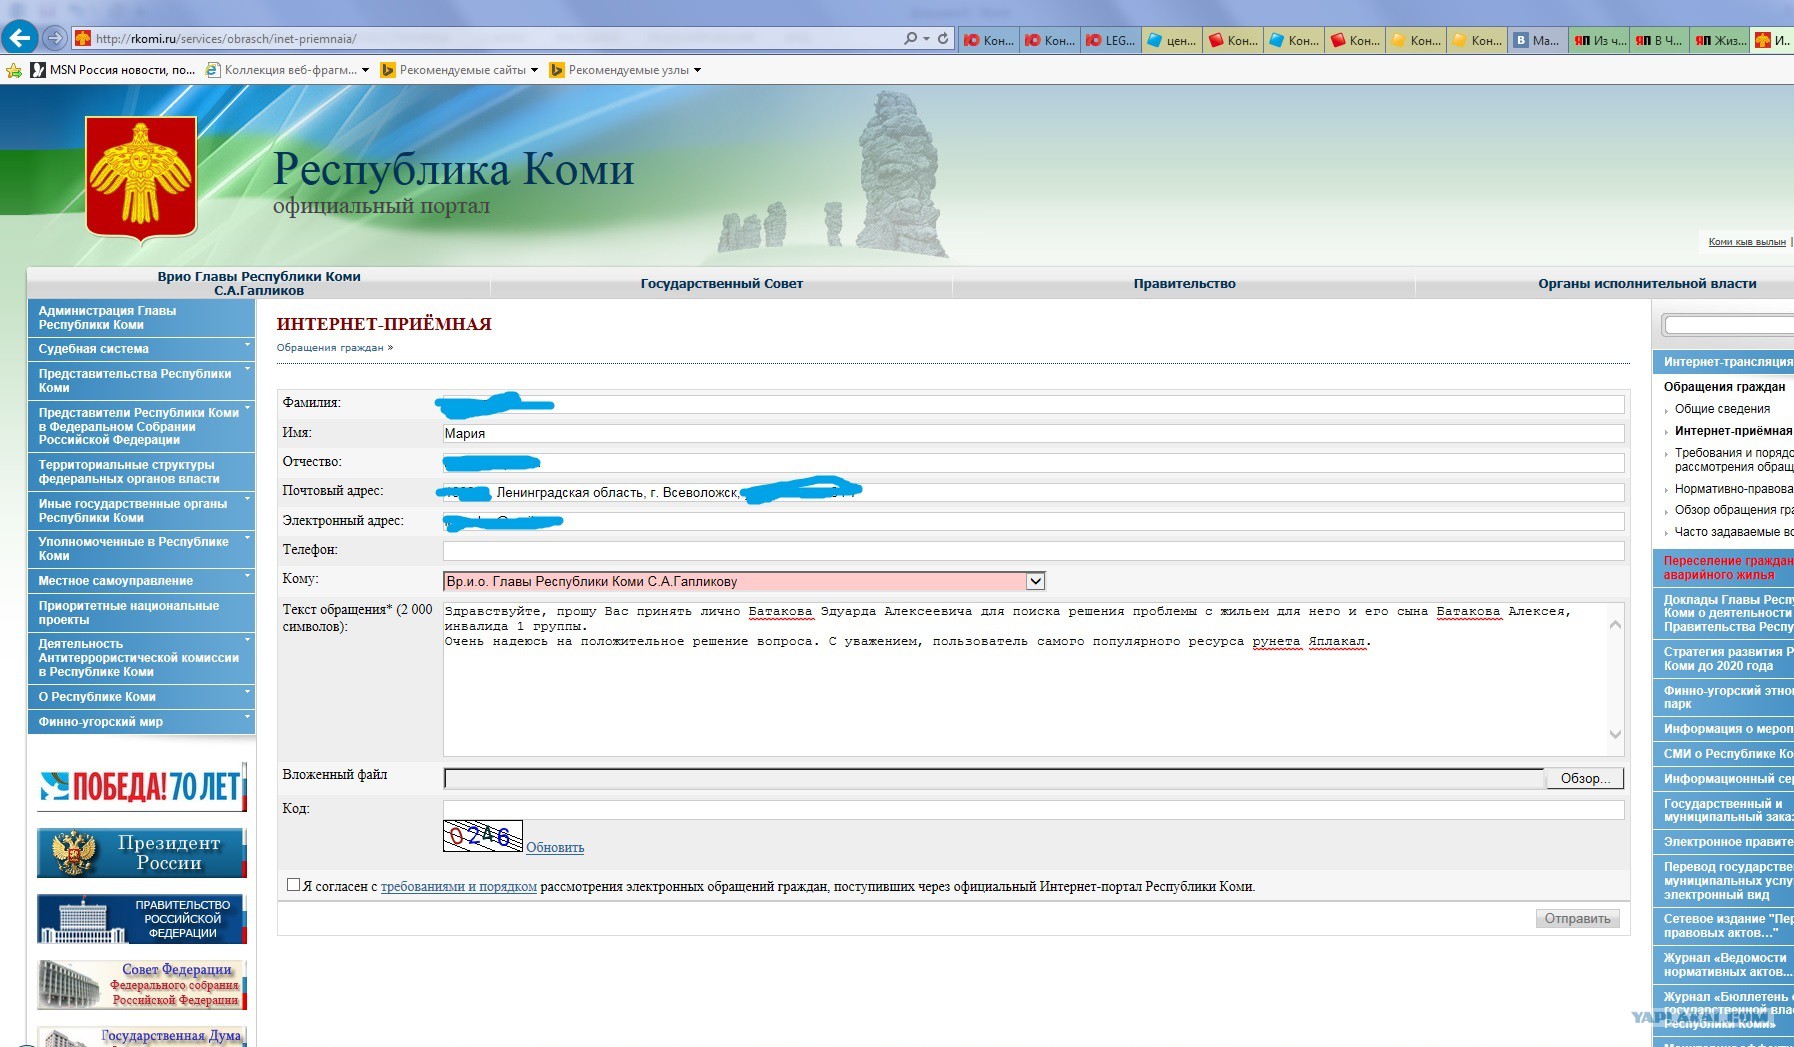
Task: Click the site search box in right column
Action: coord(1728,325)
